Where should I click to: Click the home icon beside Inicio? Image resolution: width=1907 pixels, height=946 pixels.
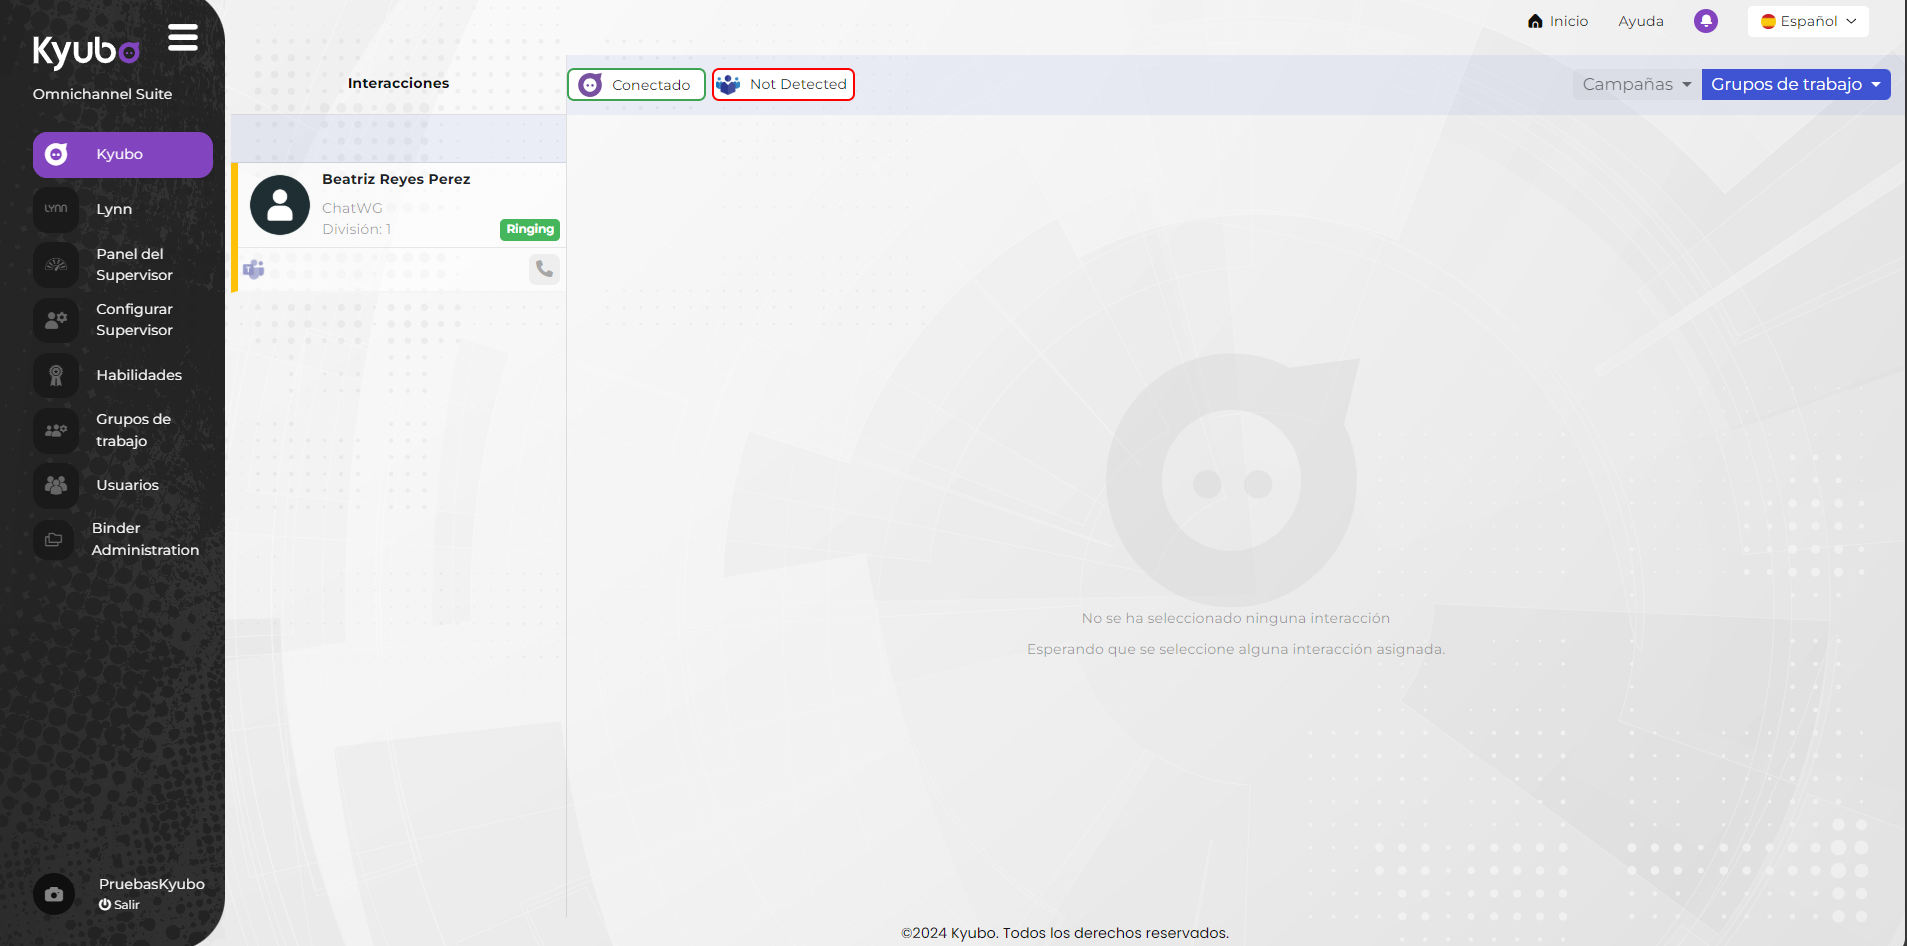1536,21
